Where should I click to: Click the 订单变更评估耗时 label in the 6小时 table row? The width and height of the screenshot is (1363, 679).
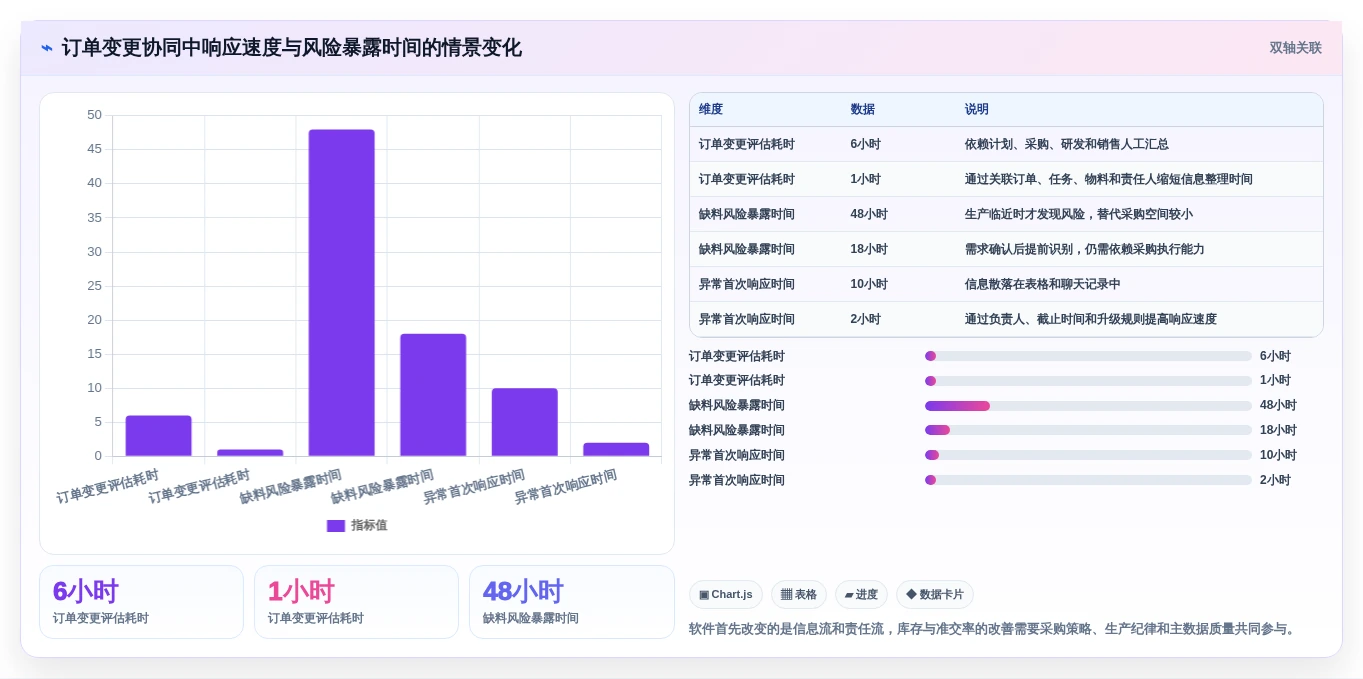tap(747, 144)
